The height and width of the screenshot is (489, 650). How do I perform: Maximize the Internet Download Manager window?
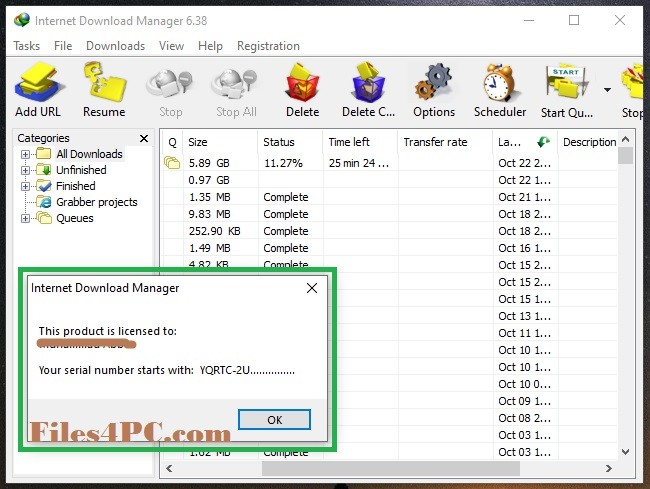574,20
